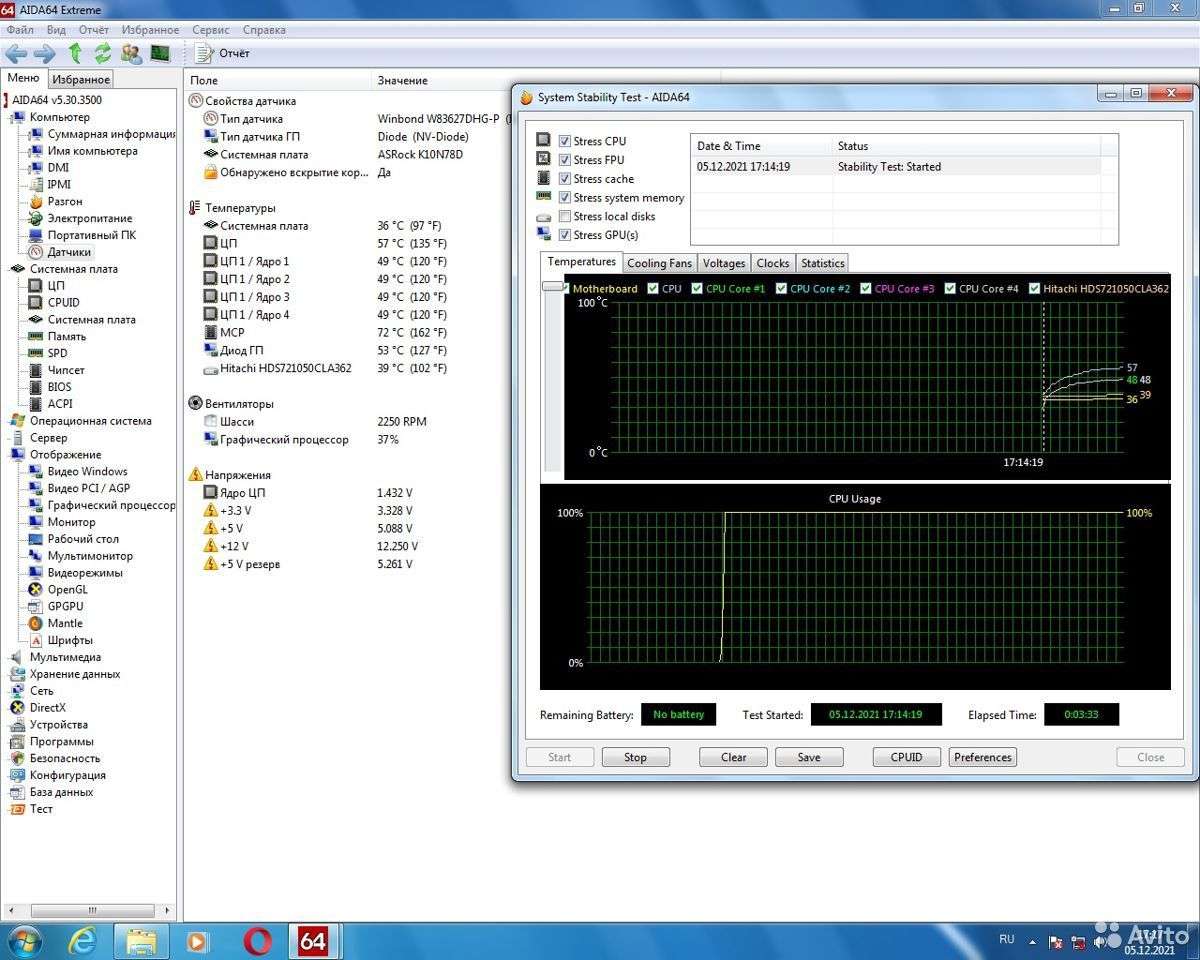Uncheck the CPU Core #3 graph checkbox
Image resolution: width=1200 pixels, height=960 pixels.
pyautogui.click(x=866, y=288)
